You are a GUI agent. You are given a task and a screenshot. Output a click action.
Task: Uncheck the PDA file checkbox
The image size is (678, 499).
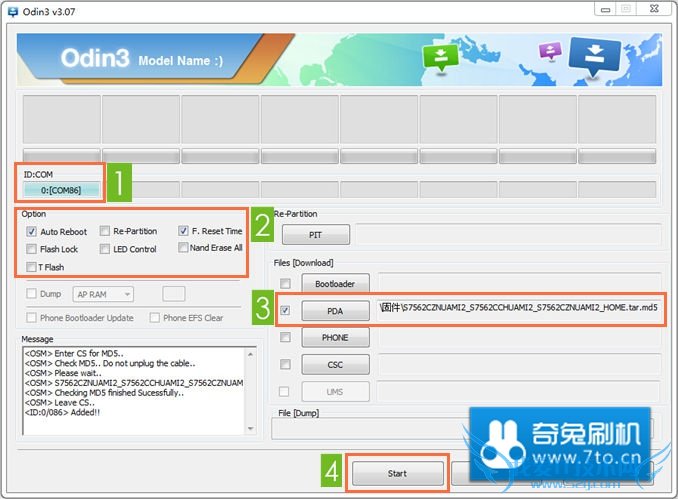pyautogui.click(x=285, y=310)
